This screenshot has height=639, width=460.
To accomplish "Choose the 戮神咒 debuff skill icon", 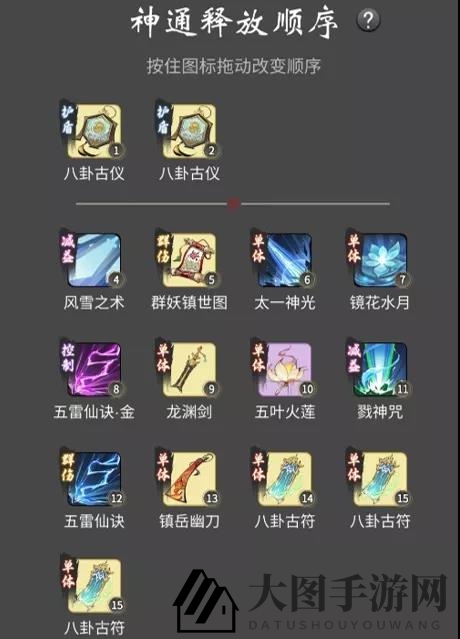I will 380,370.
